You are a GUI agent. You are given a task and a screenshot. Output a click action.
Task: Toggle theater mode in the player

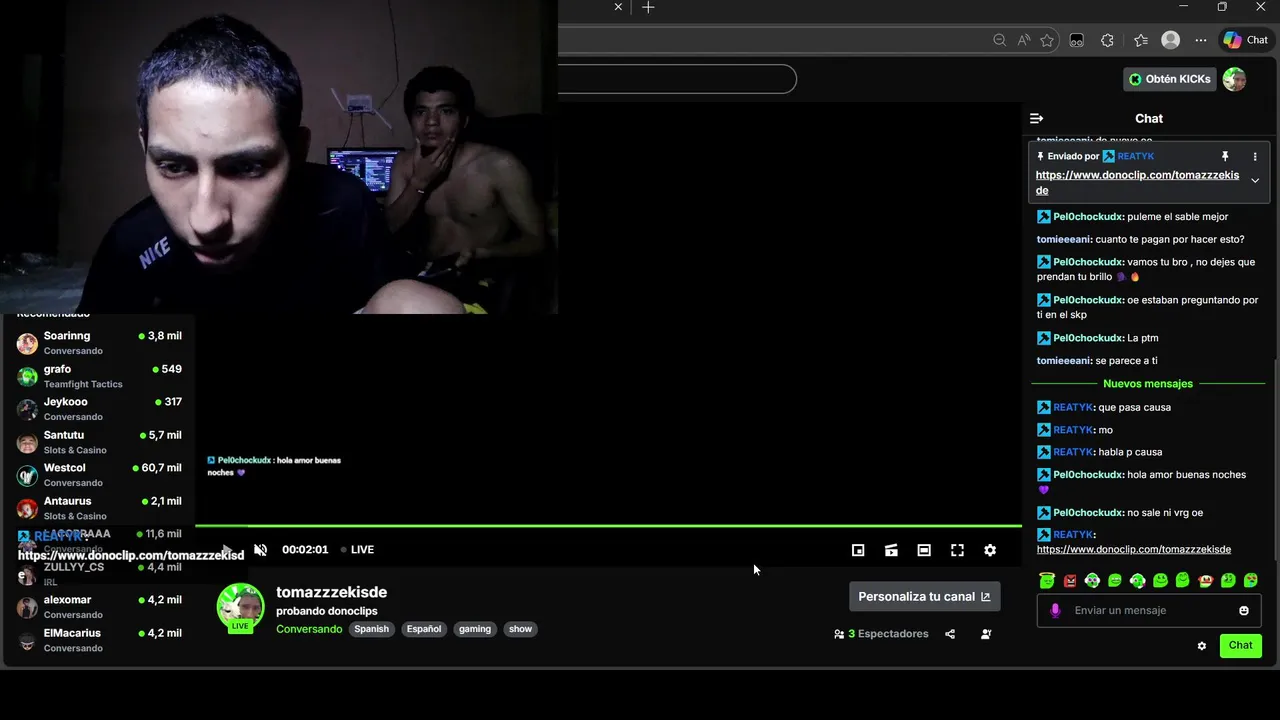click(924, 550)
